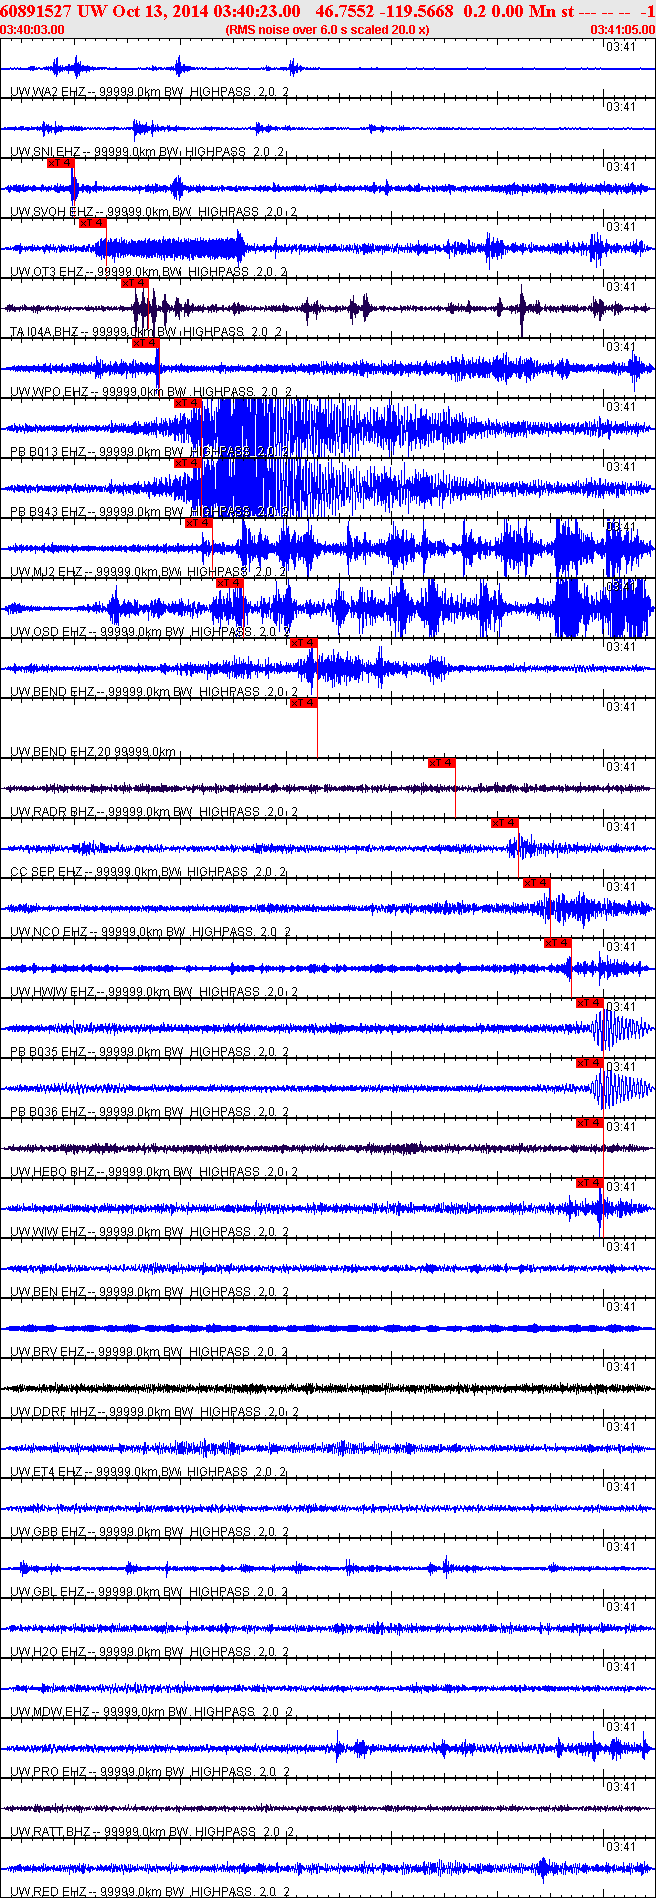Select the UW.BRV EHZ station label
The width and height of the screenshot is (656, 1898).
[150, 1352]
